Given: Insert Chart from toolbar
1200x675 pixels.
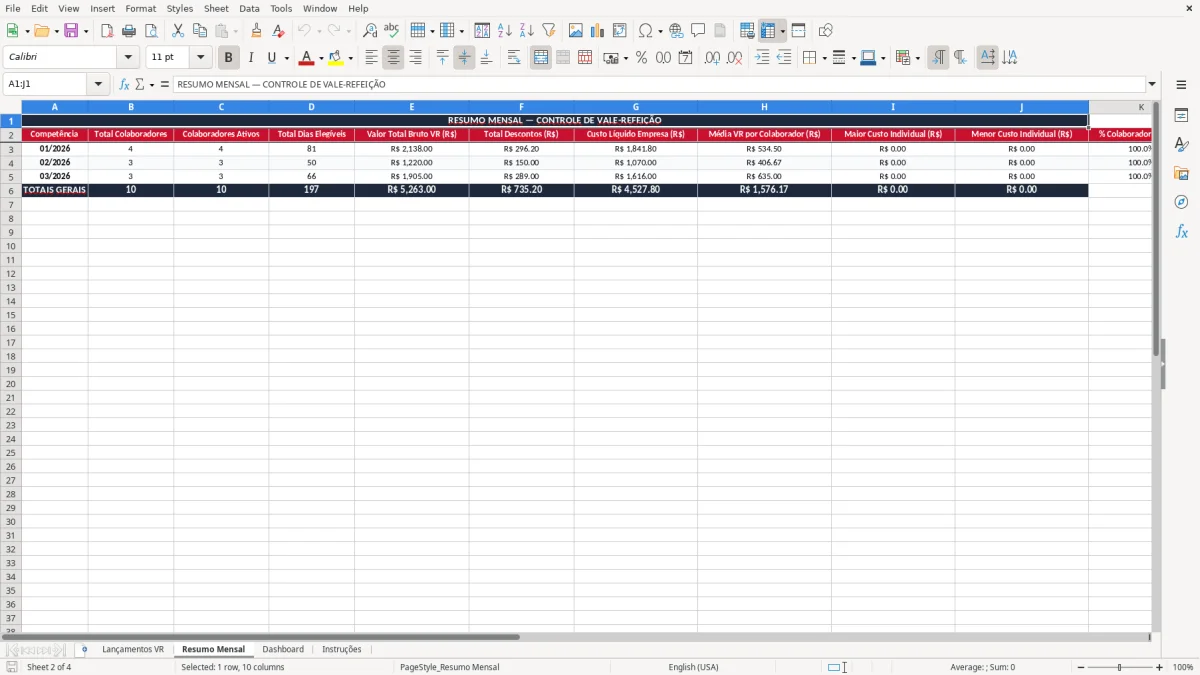Looking at the screenshot, I should tap(598, 31).
